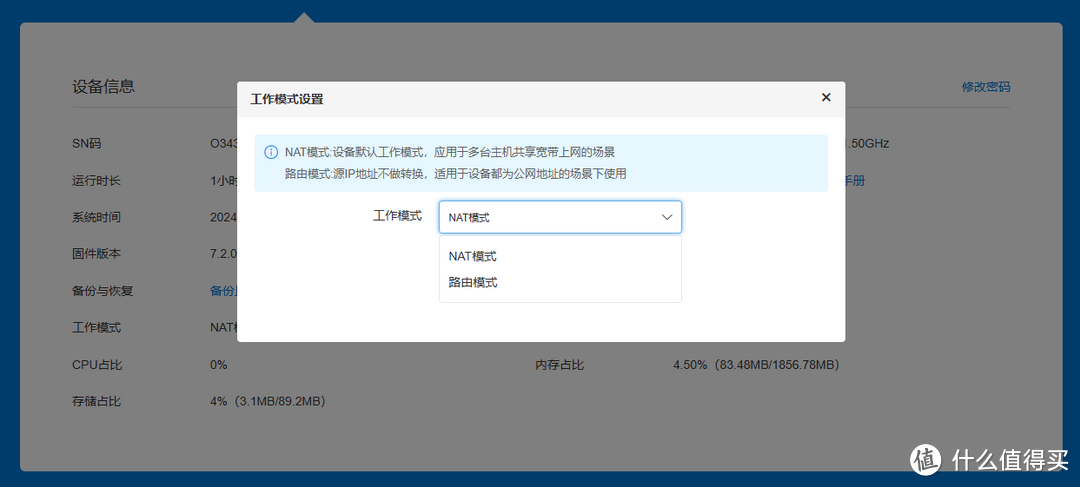Click the memory value 4.50% (83.48MB/1856.78MB)

[x=756, y=364]
